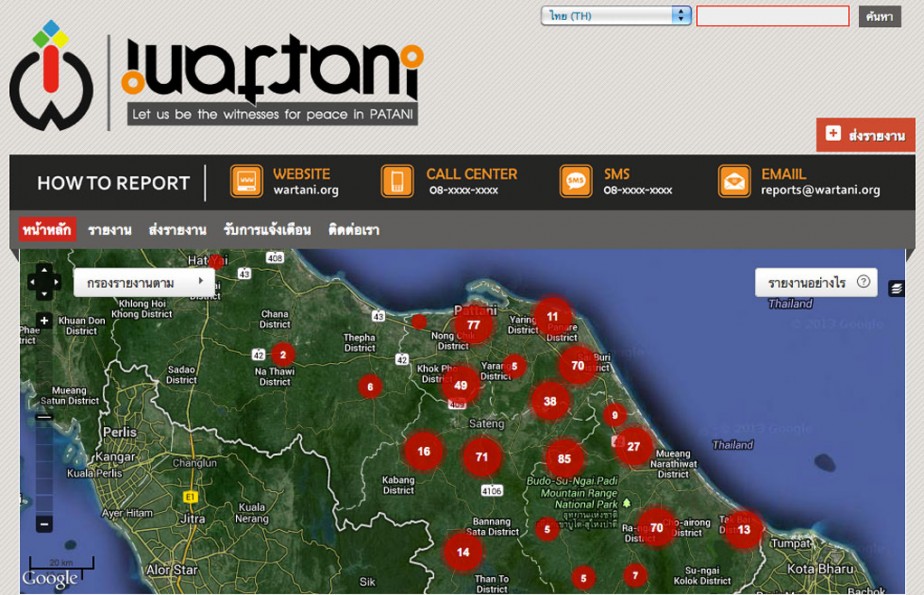Click the map zoom slider handle
The height and width of the screenshot is (595, 924).
[x=44, y=418]
